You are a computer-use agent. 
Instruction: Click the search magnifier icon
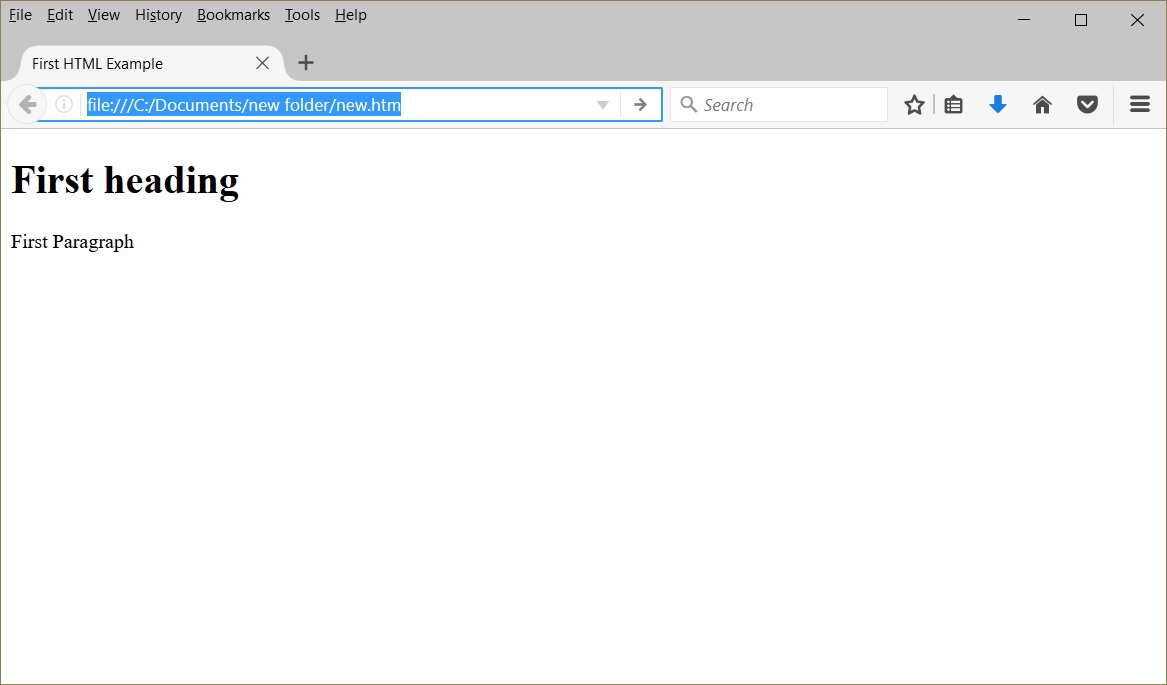(689, 105)
